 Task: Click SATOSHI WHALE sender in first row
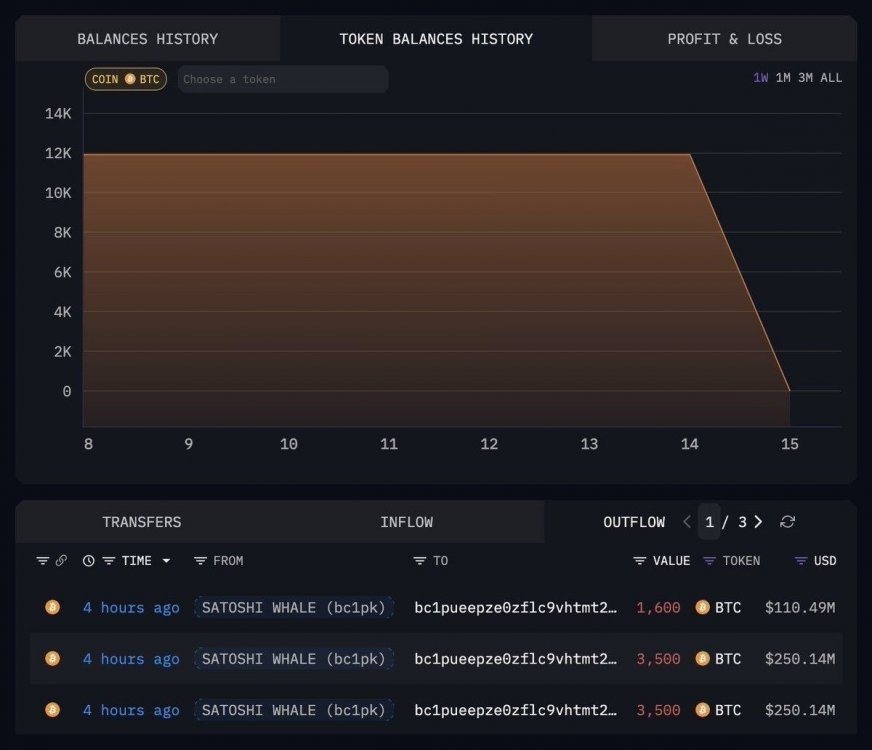pos(294,607)
